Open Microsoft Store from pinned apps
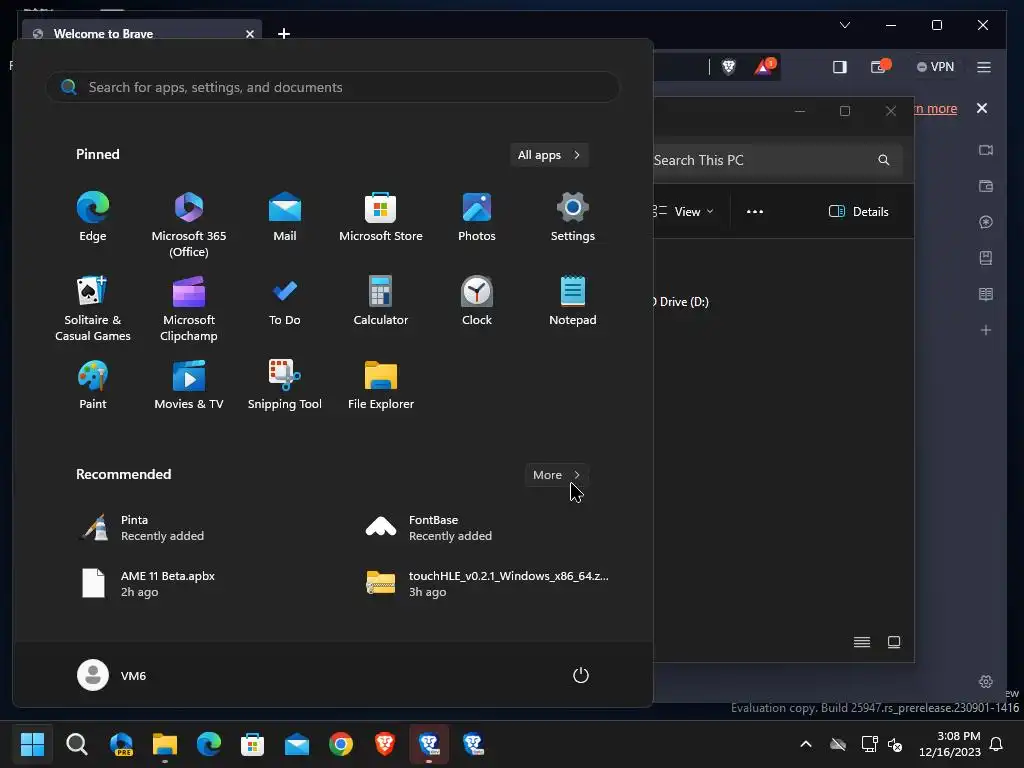Viewport: 1024px width, 768px height. (381, 217)
